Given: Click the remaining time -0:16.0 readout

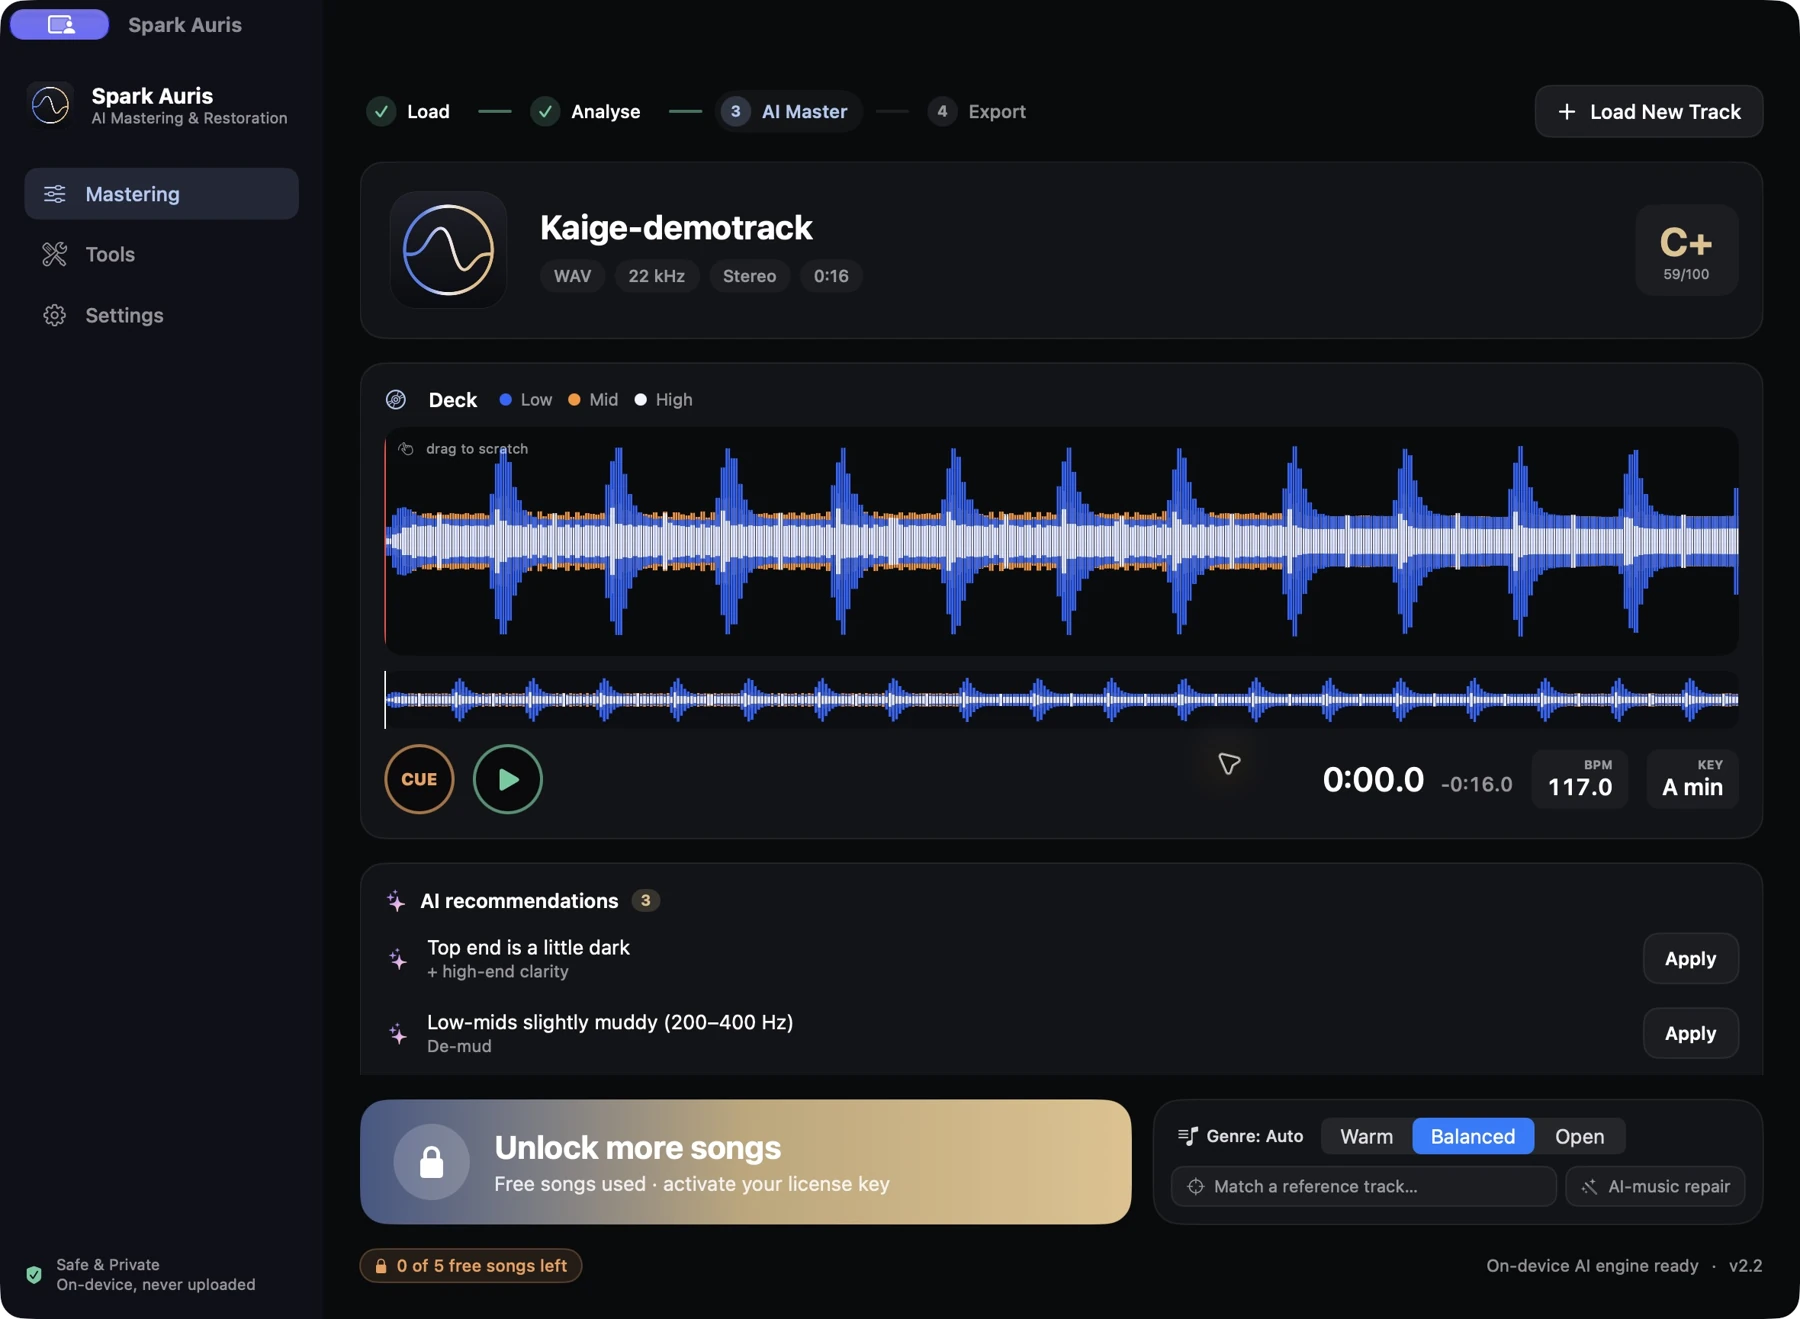Looking at the screenshot, I should pyautogui.click(x=1476, y=784).
